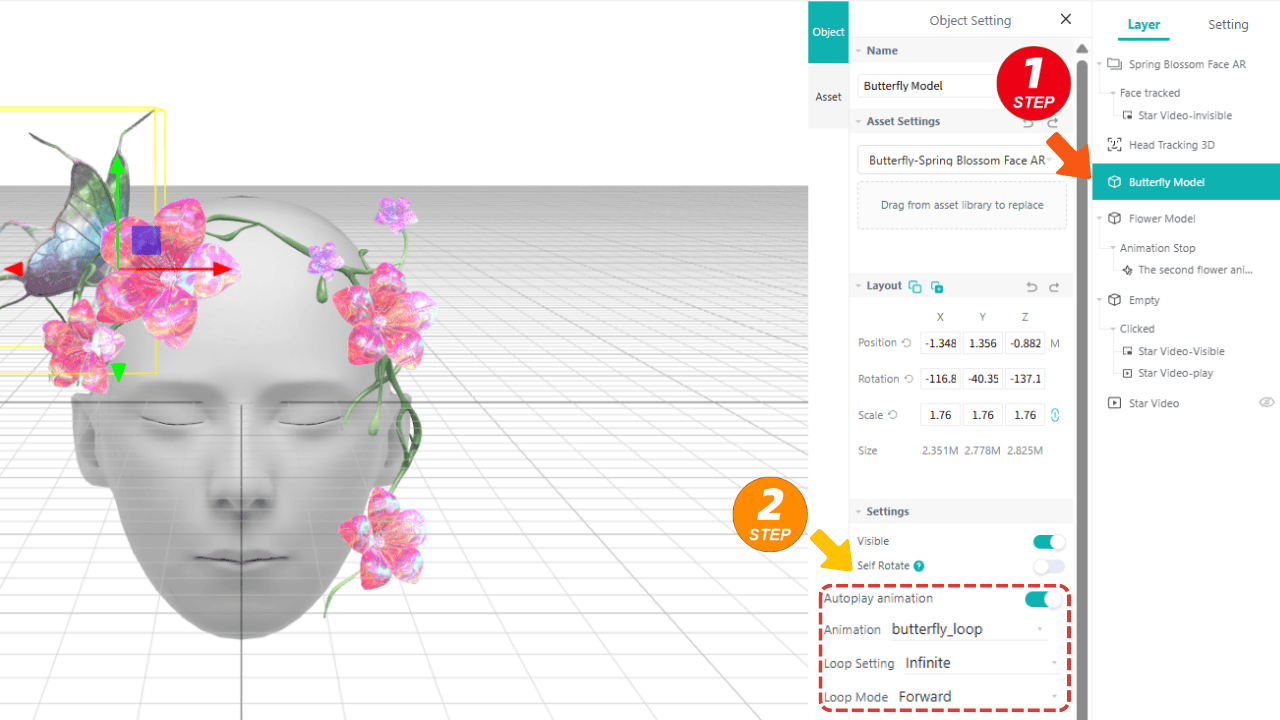Click the reset icon next to Position
The width and height of the screenshot is (1280, 720).
906,342
